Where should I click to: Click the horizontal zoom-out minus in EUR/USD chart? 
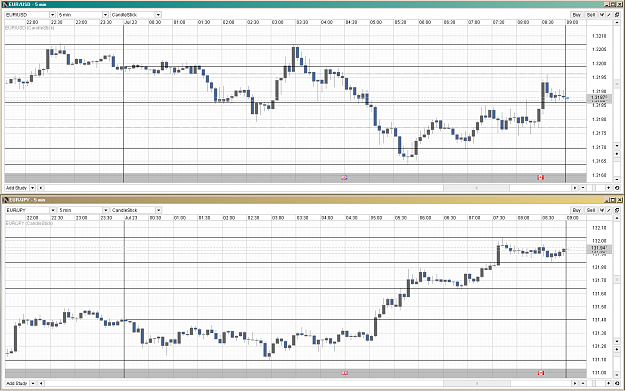point(583,188)
